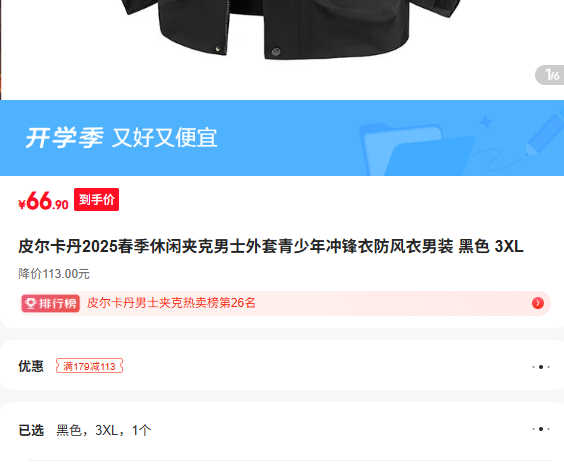Expand selected options 黑色，3XL，1个
The width and height of the screenshot is (564, 469).
click(x=104, y=430)
